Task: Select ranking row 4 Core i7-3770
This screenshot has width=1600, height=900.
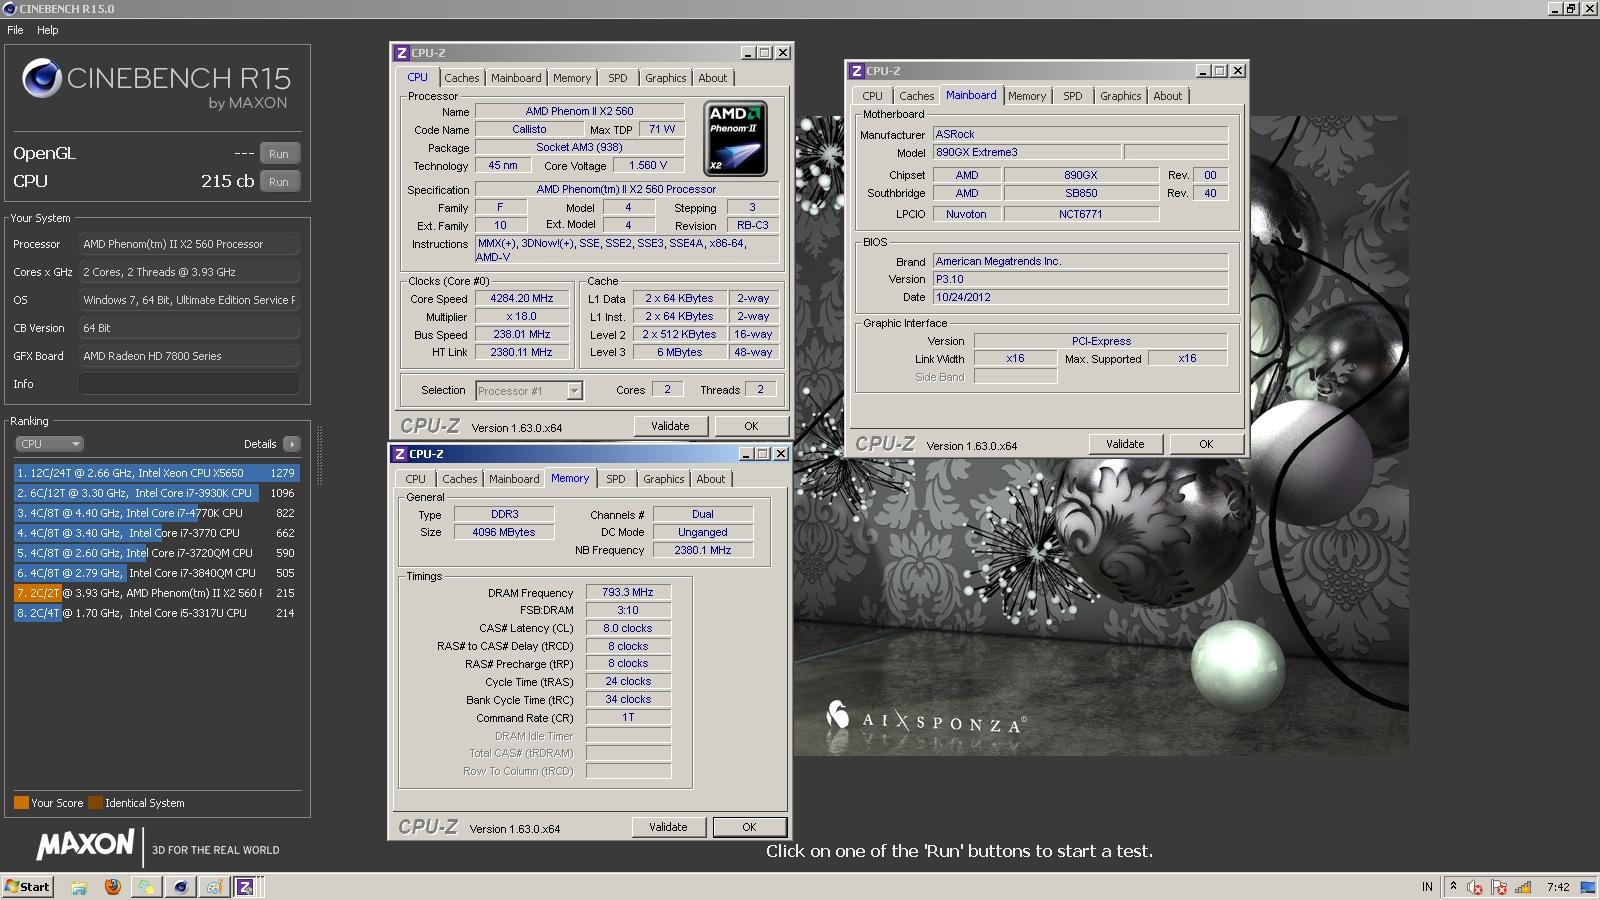Action: tap(156, 533)
